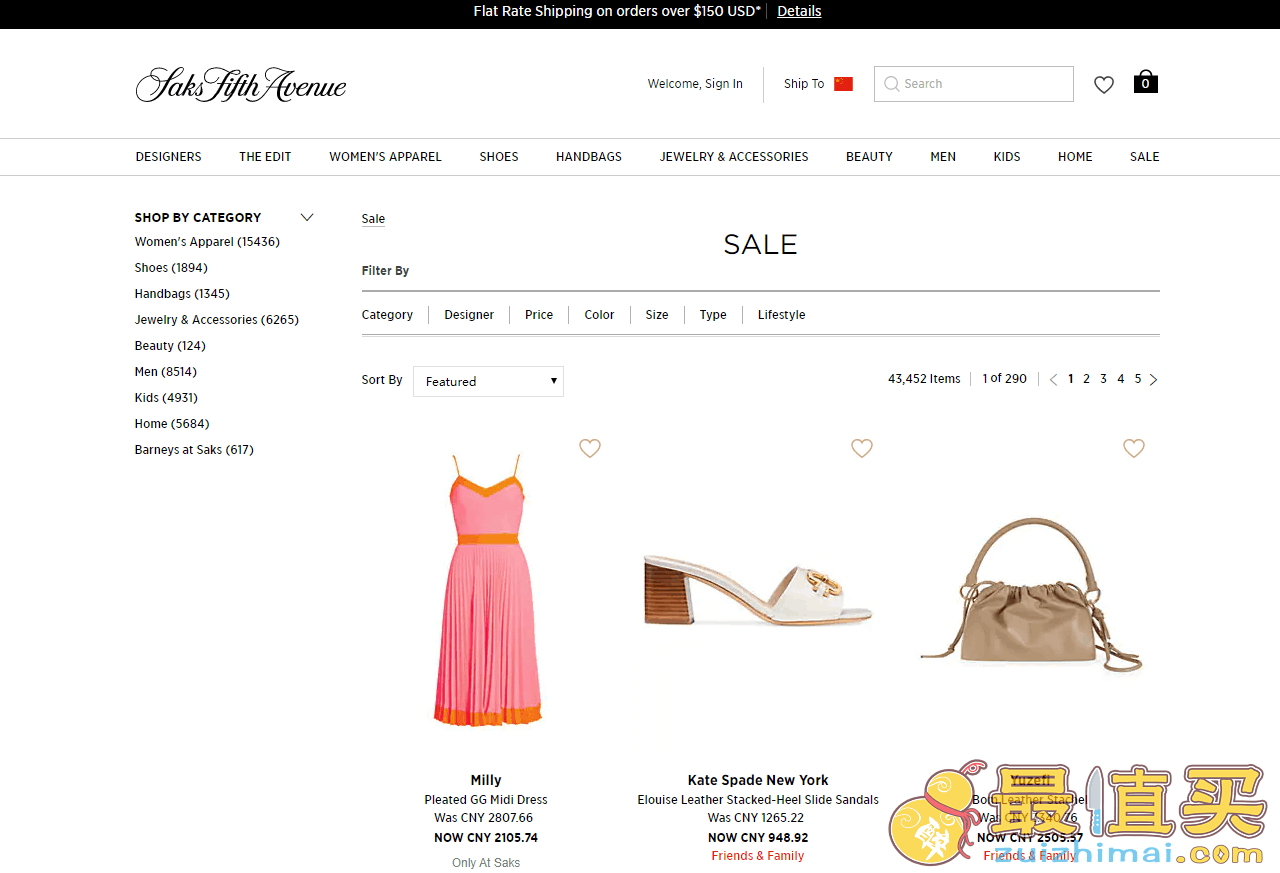Open the Sort By Featured dropdown
1280x873 pixels.
tap(488, 381)
